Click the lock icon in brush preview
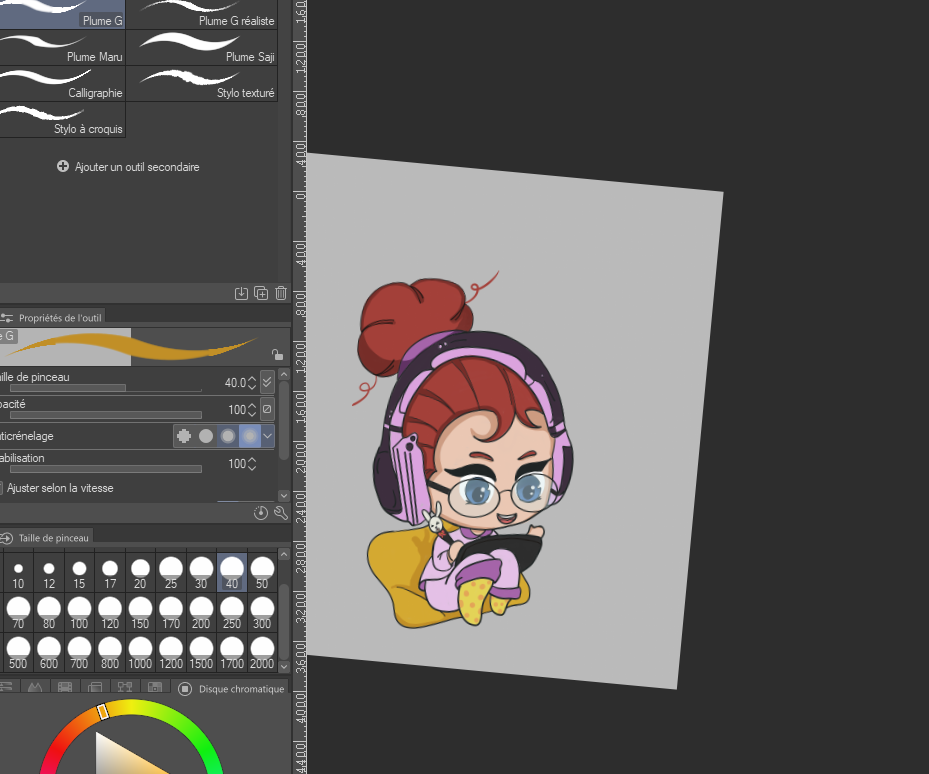This screenshot has width=929, height=774. tap(277, 354)
